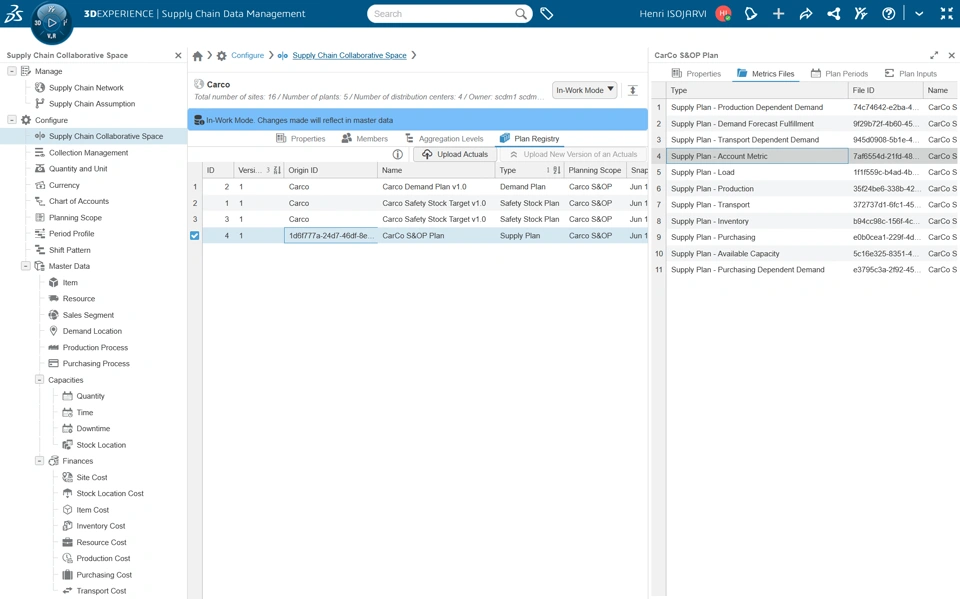The width and height of the screenshot is (960, 599).
Task: Switch to the Aggregation Levels tab
Action: point(444,138)
